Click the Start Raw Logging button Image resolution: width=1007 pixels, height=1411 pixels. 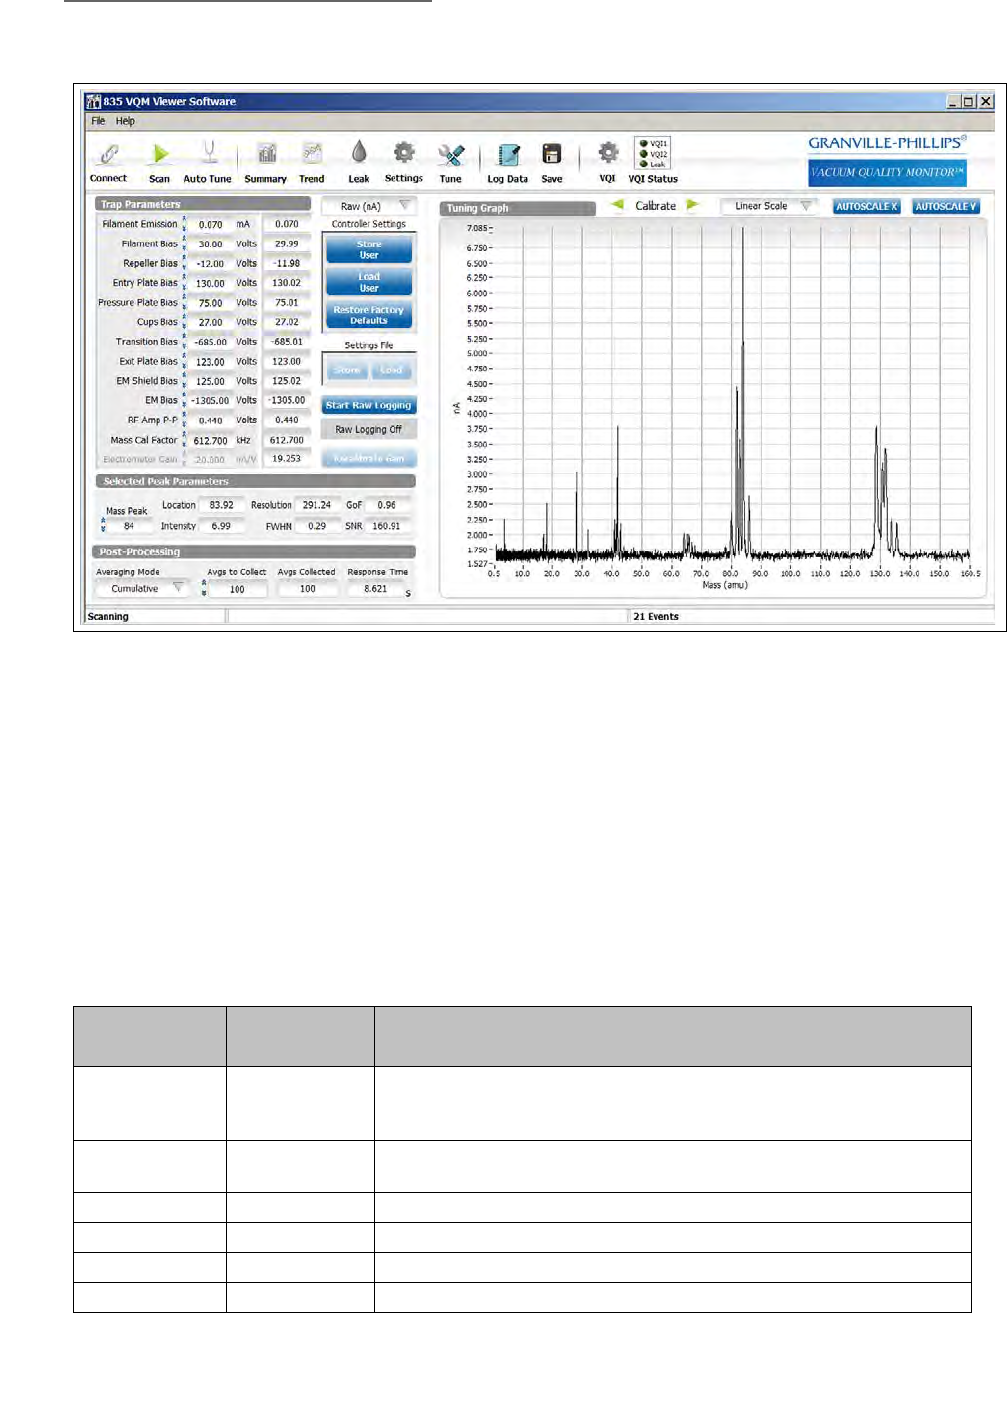click(x=369, y=405)
